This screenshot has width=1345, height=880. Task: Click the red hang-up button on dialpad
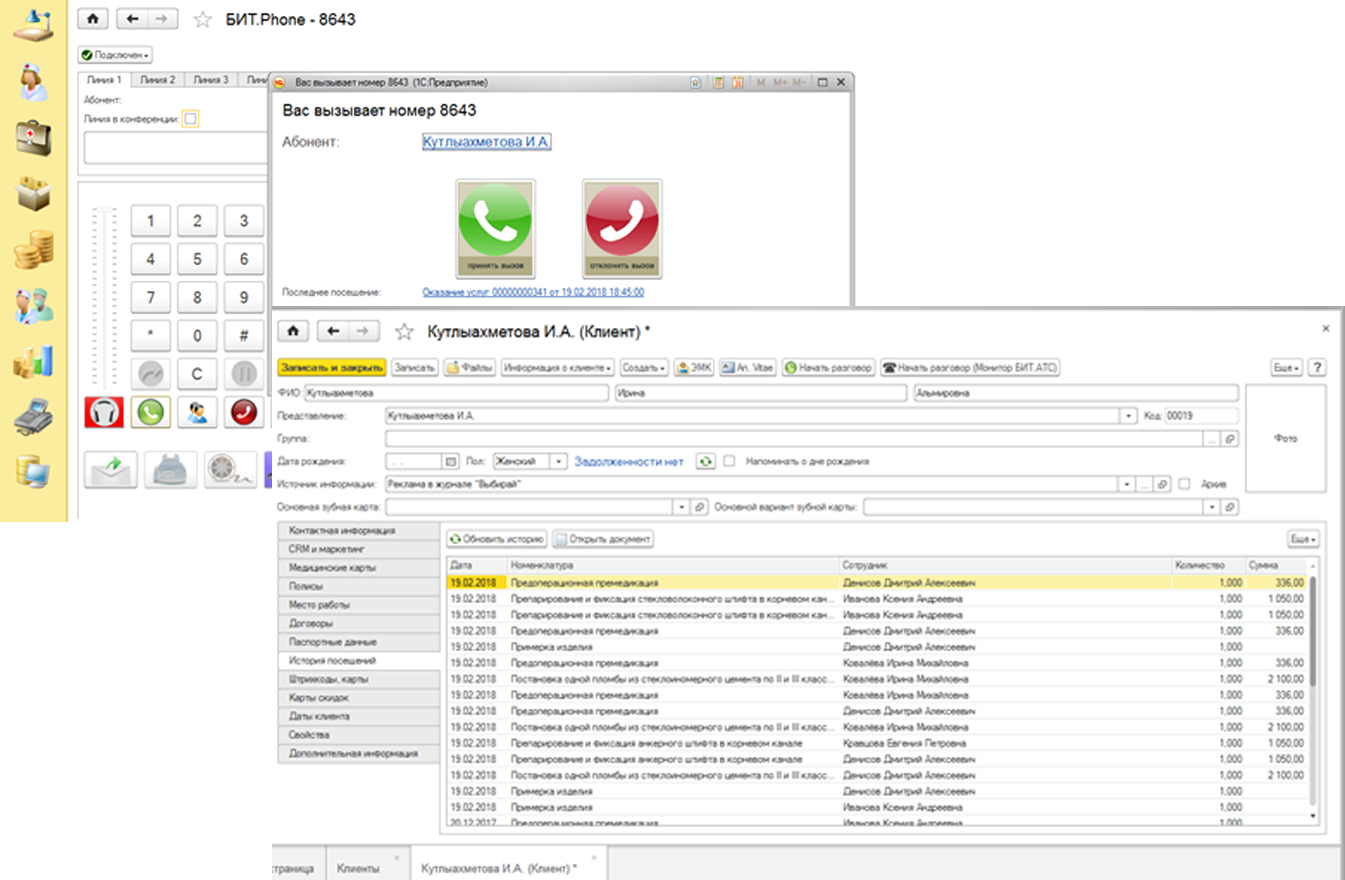[x=244, y=412]
